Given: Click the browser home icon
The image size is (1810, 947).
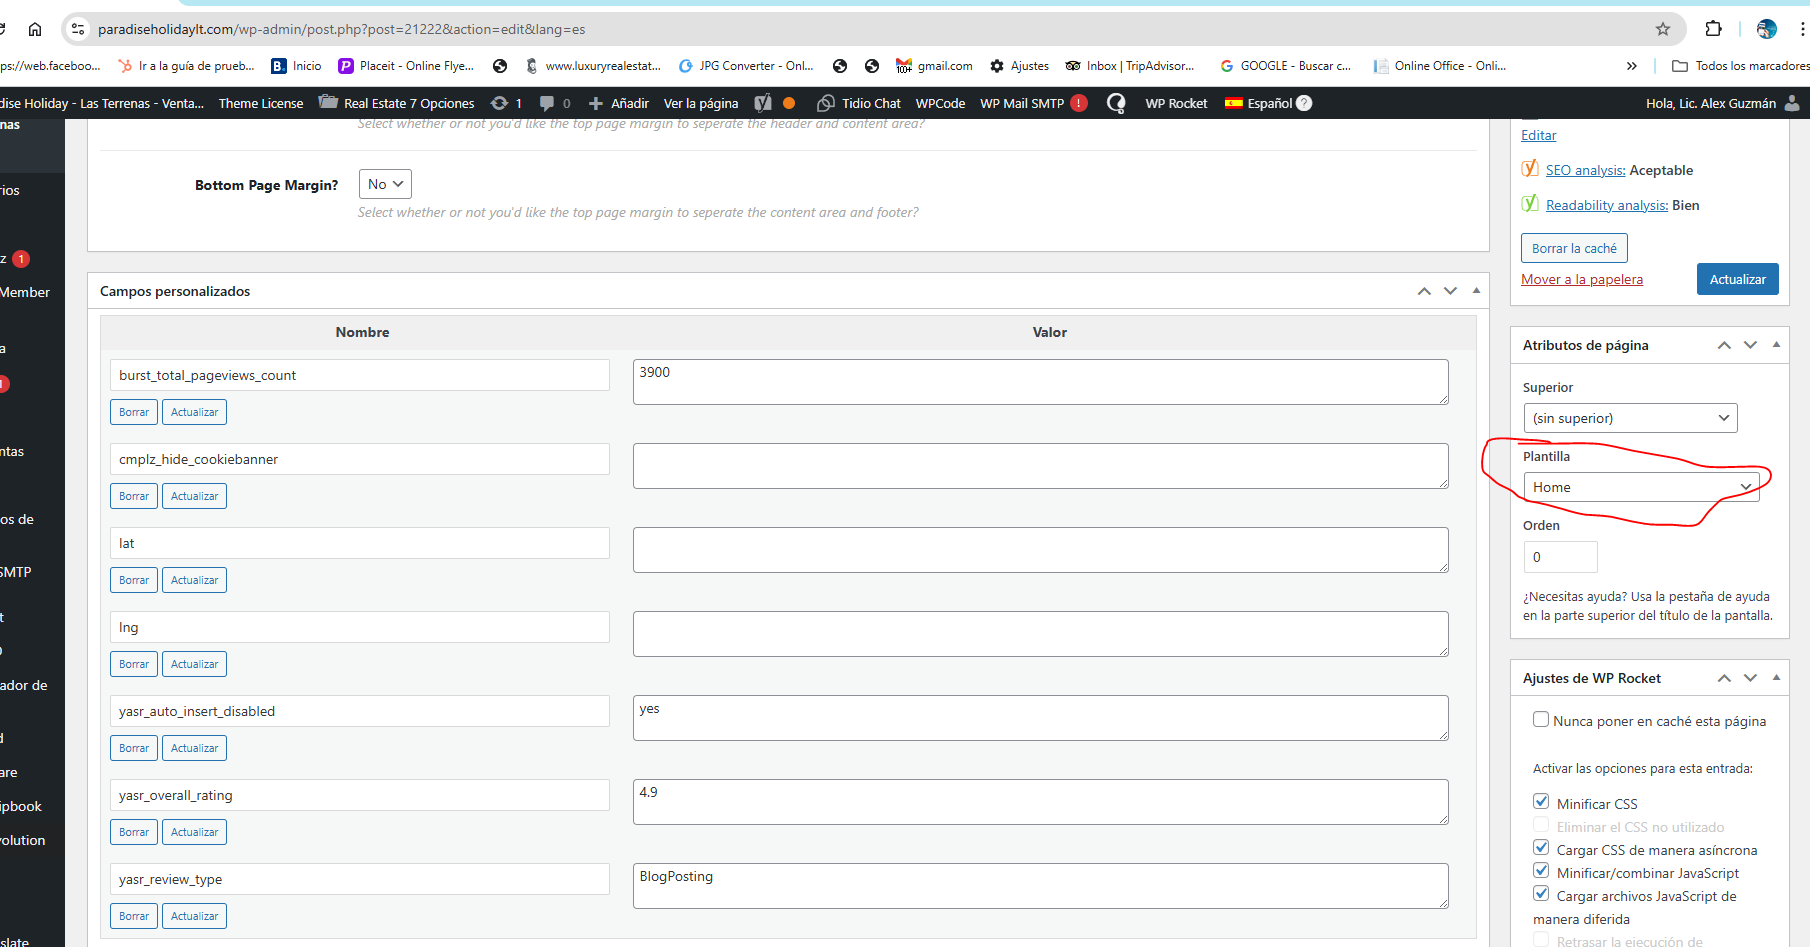Looking at the screenshot, I should 35,29.
